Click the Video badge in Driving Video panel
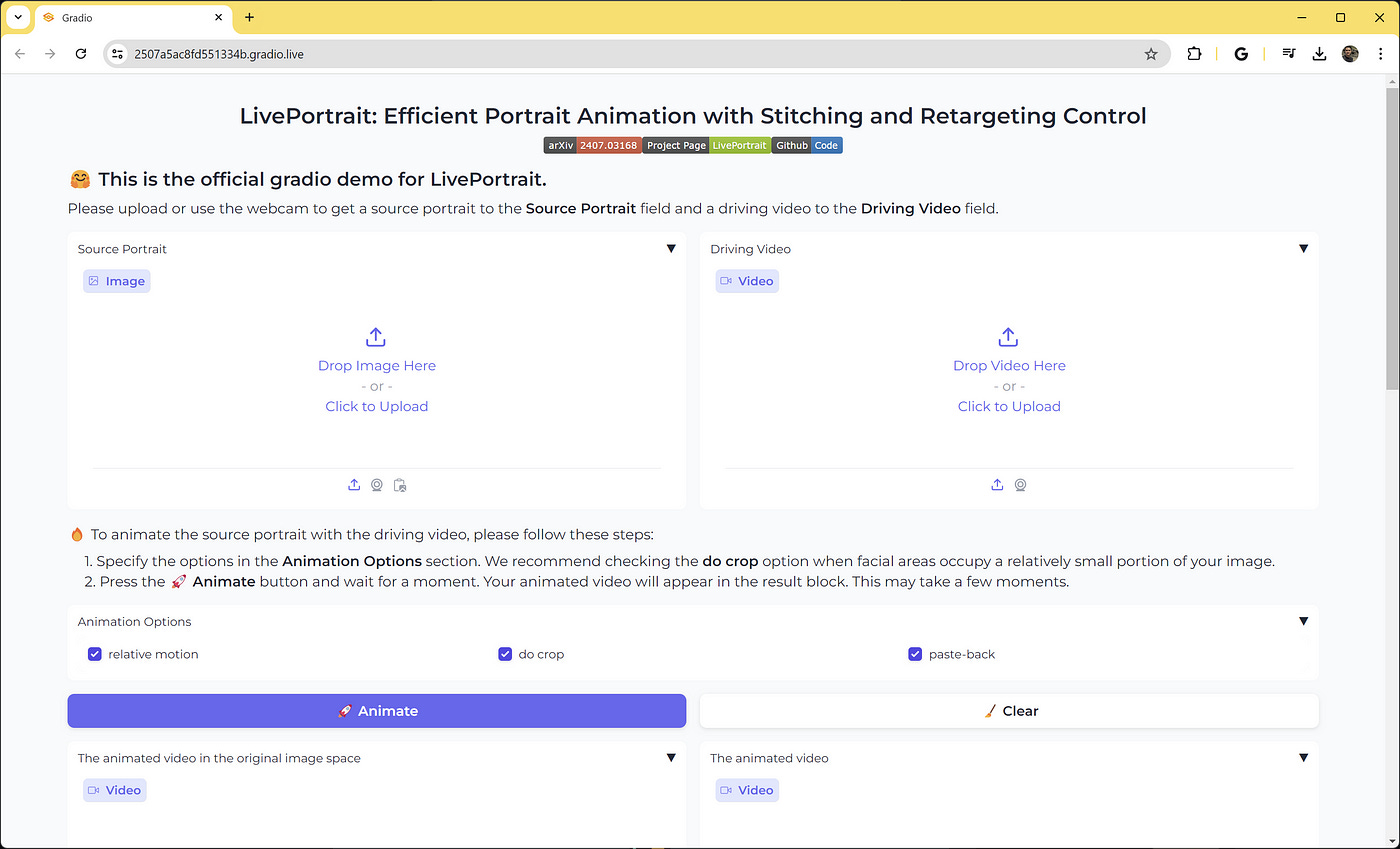The width and height of the screenshot is (1400, 849). [746, 281]
